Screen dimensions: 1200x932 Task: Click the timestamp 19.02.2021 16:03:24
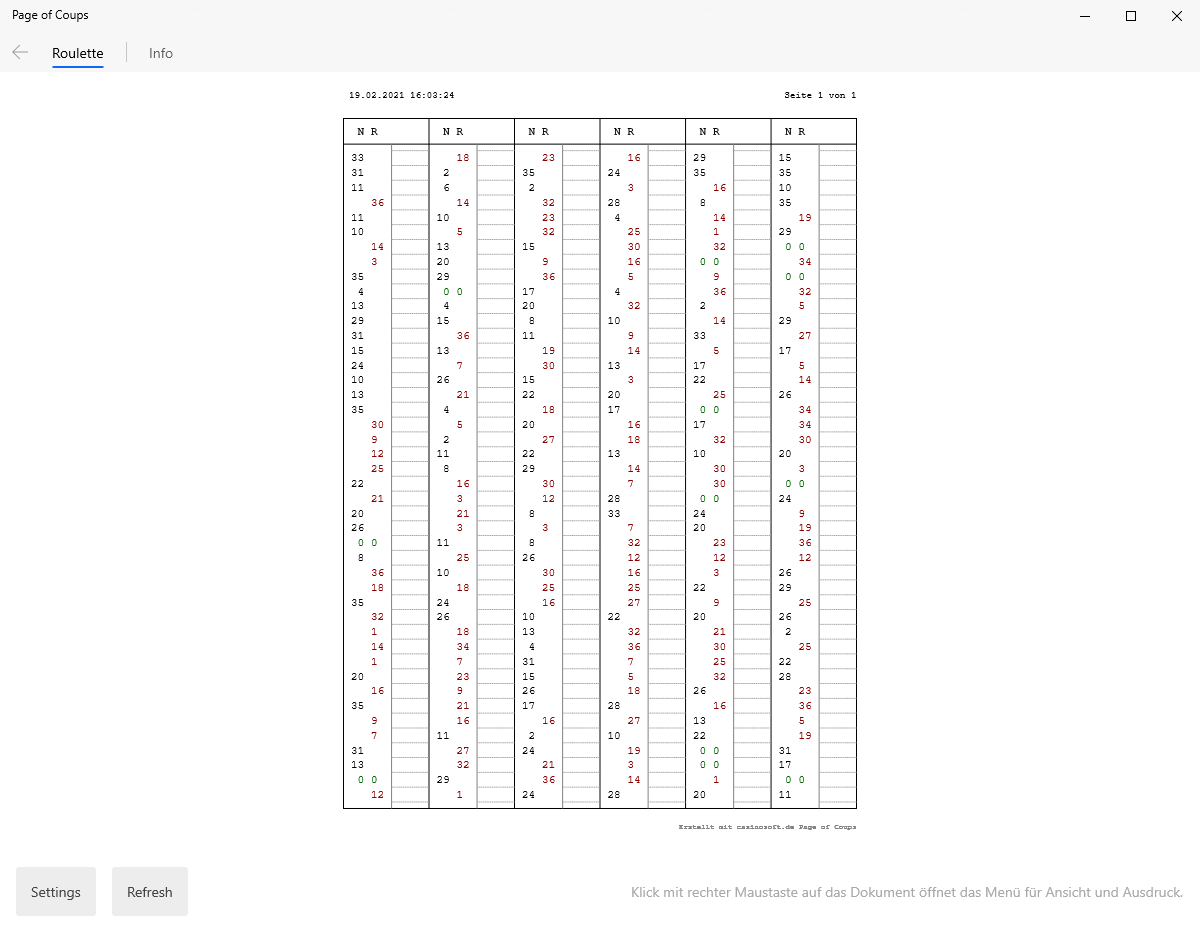coord(402,95)
